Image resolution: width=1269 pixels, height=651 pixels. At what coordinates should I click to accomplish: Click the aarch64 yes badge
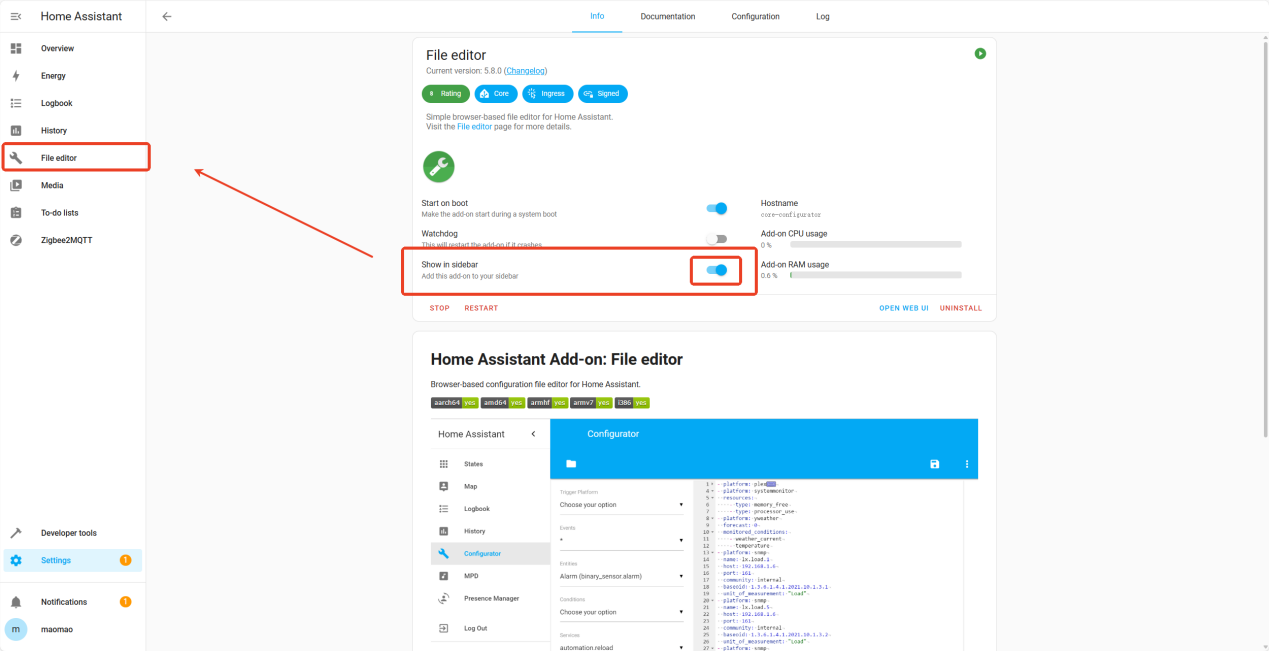454,403
